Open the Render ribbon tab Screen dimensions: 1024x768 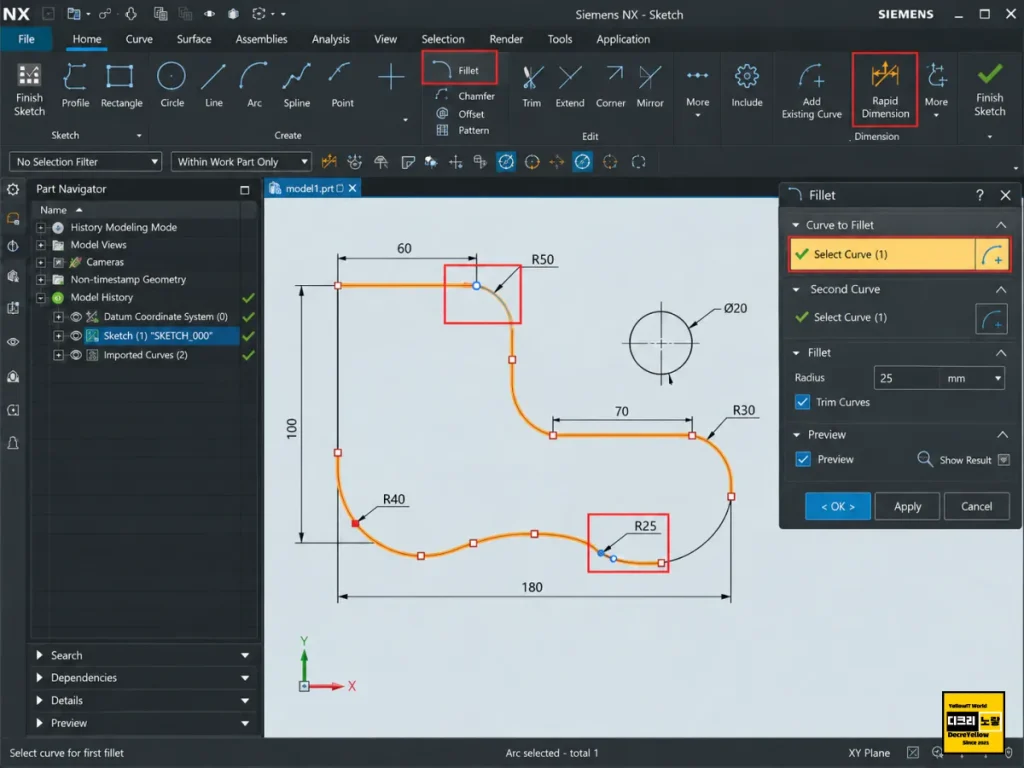tap(506, 39)
